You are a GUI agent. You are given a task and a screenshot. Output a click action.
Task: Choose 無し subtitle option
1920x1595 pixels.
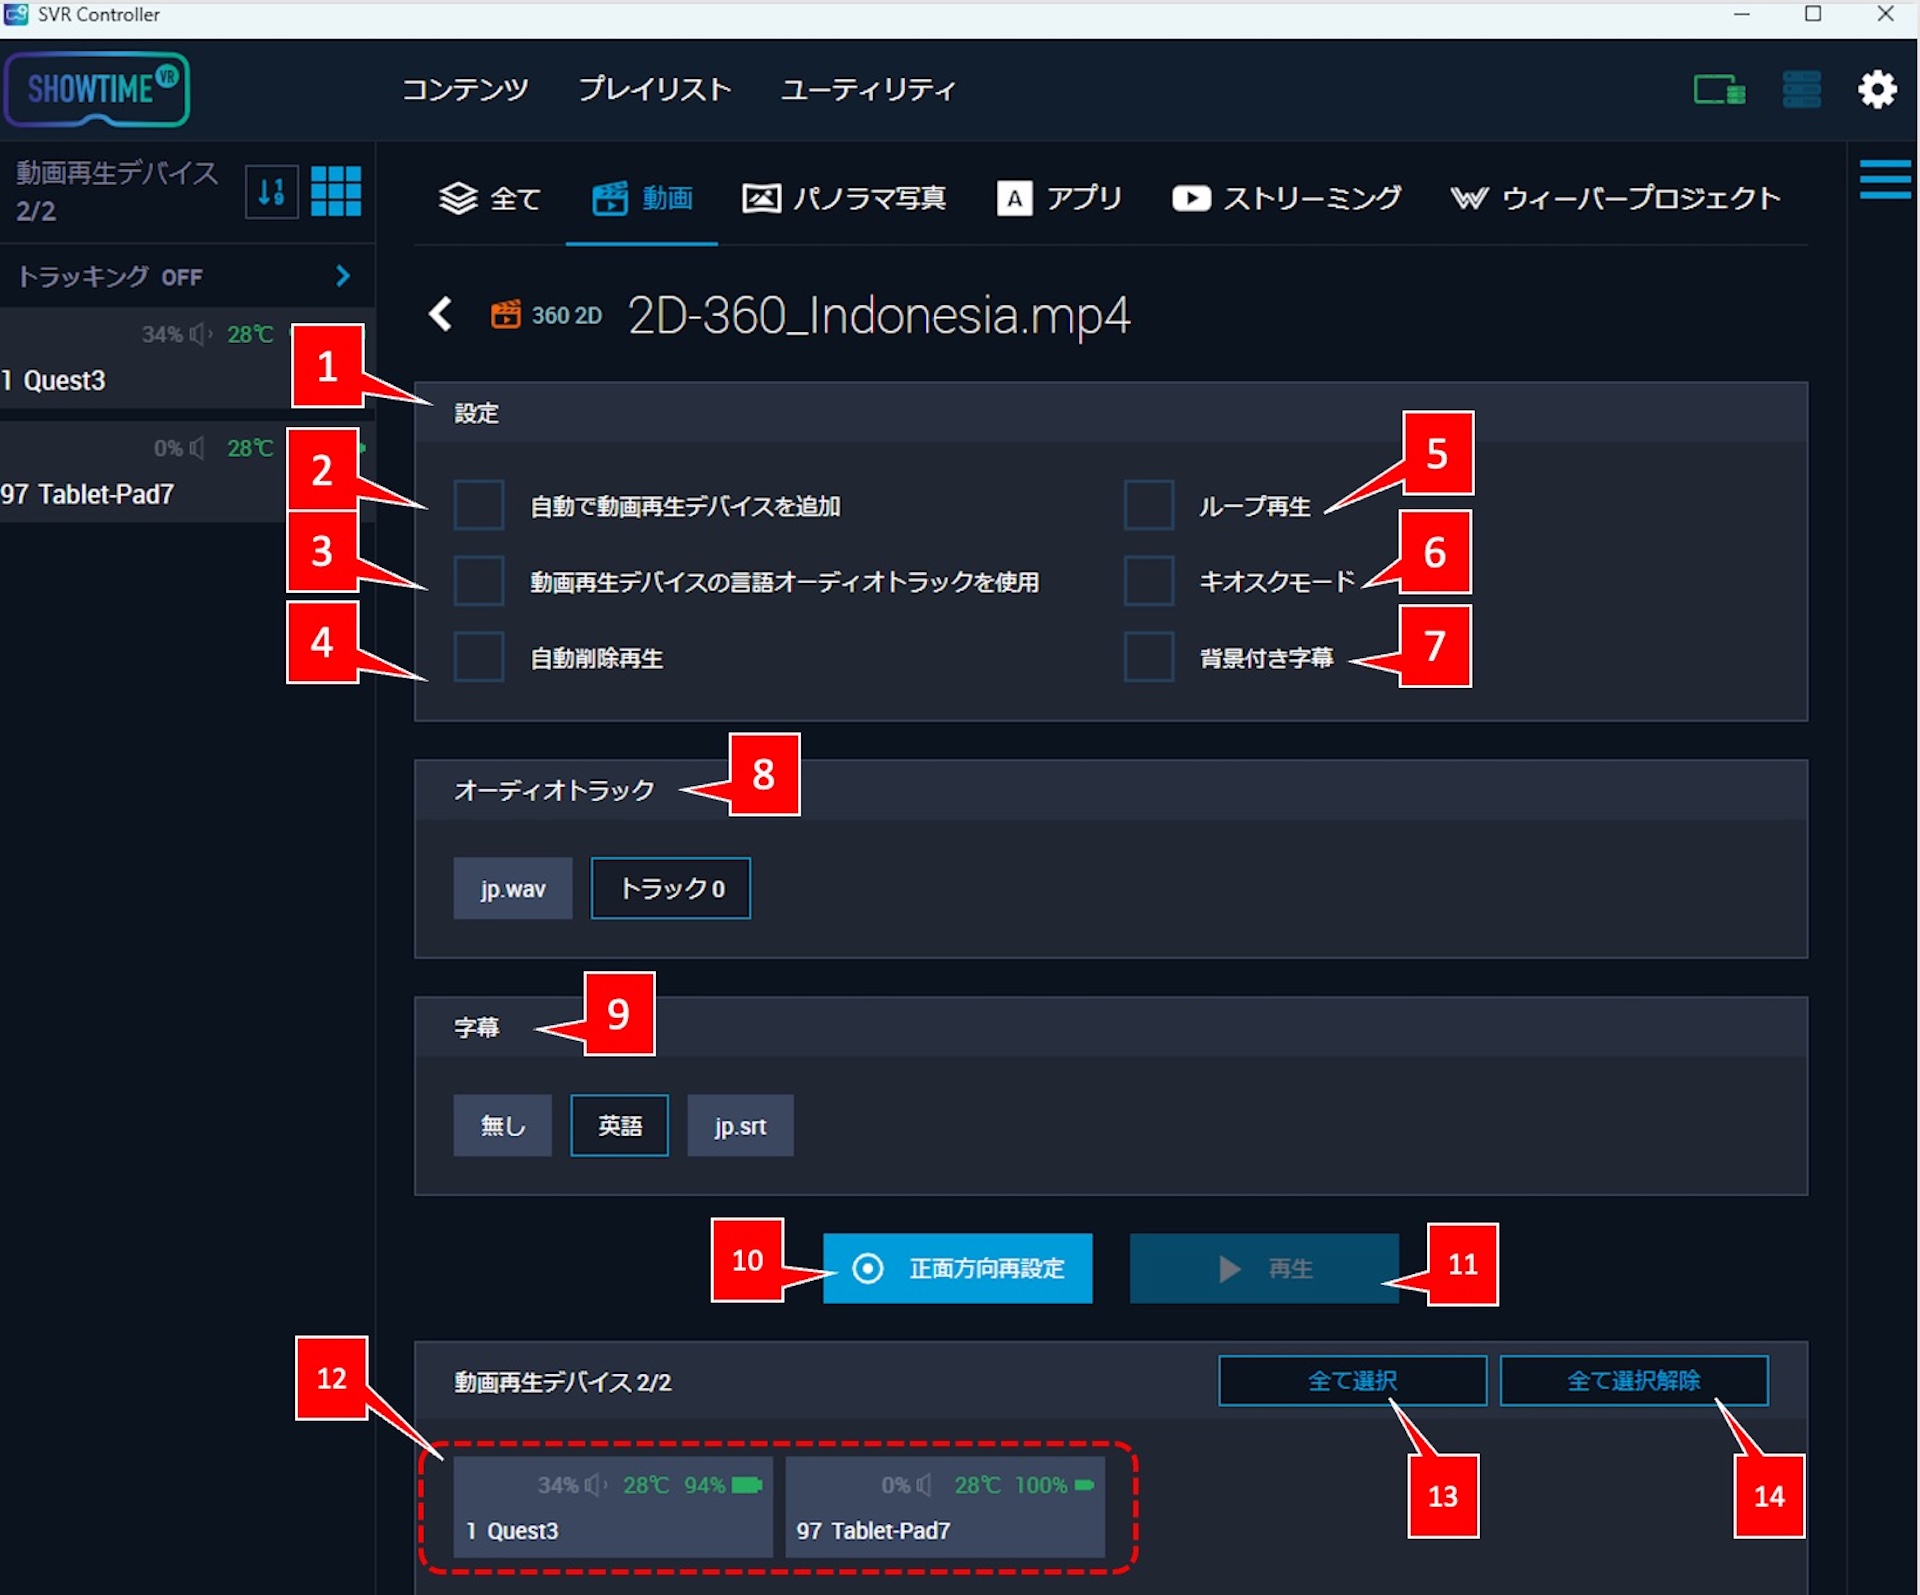click(x=502, y=1125)
